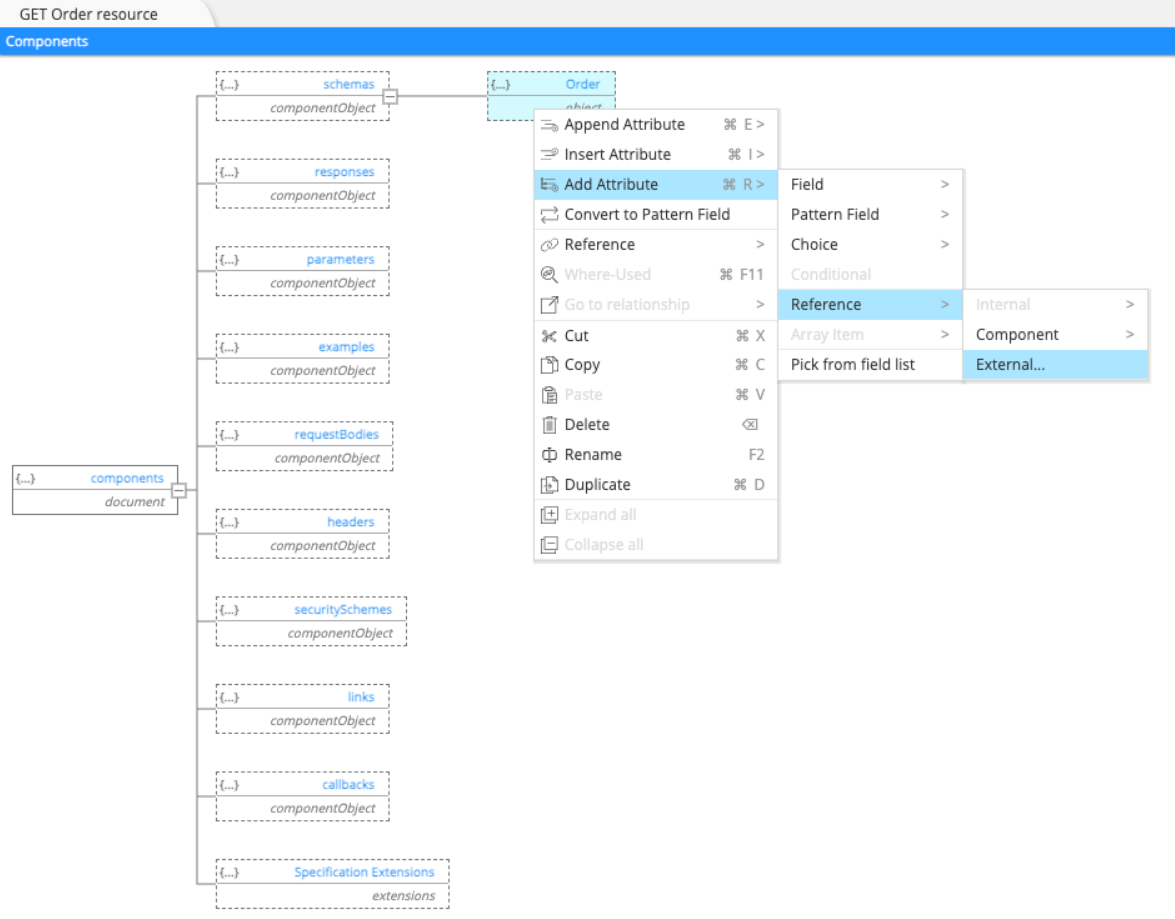This screenshot has height=919, width=1175.
Task: Toggle open the responses node placeholder
Action: click(x=231, y=171)
